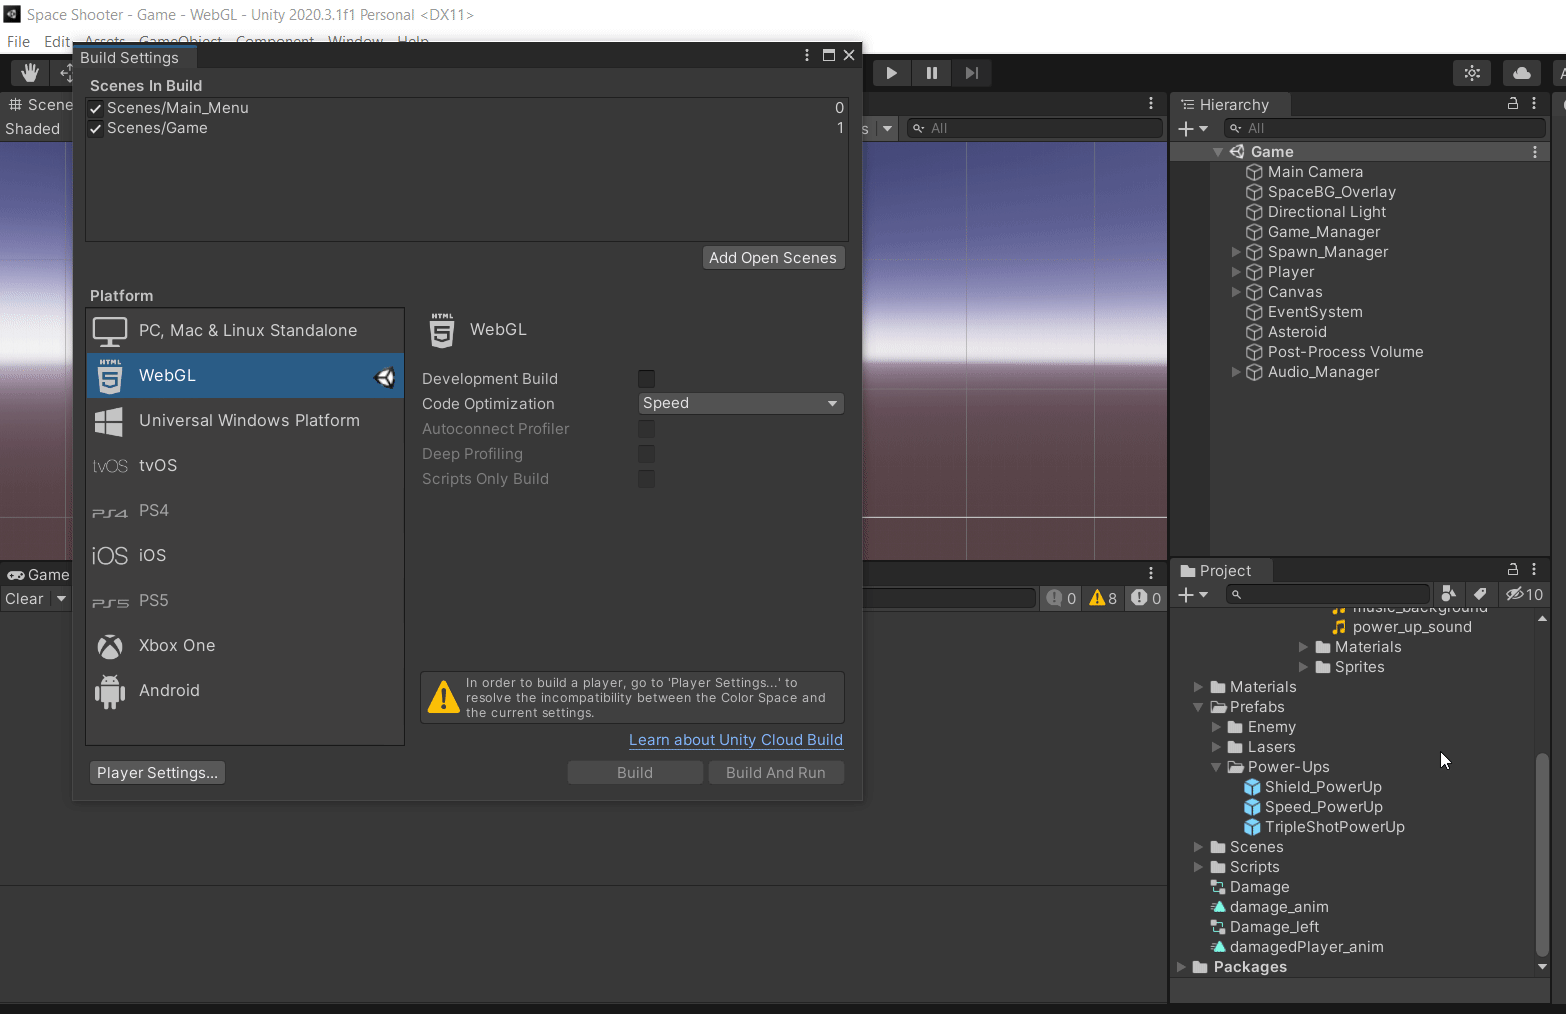
Task: Open the File menu
Action: (18, 42)
